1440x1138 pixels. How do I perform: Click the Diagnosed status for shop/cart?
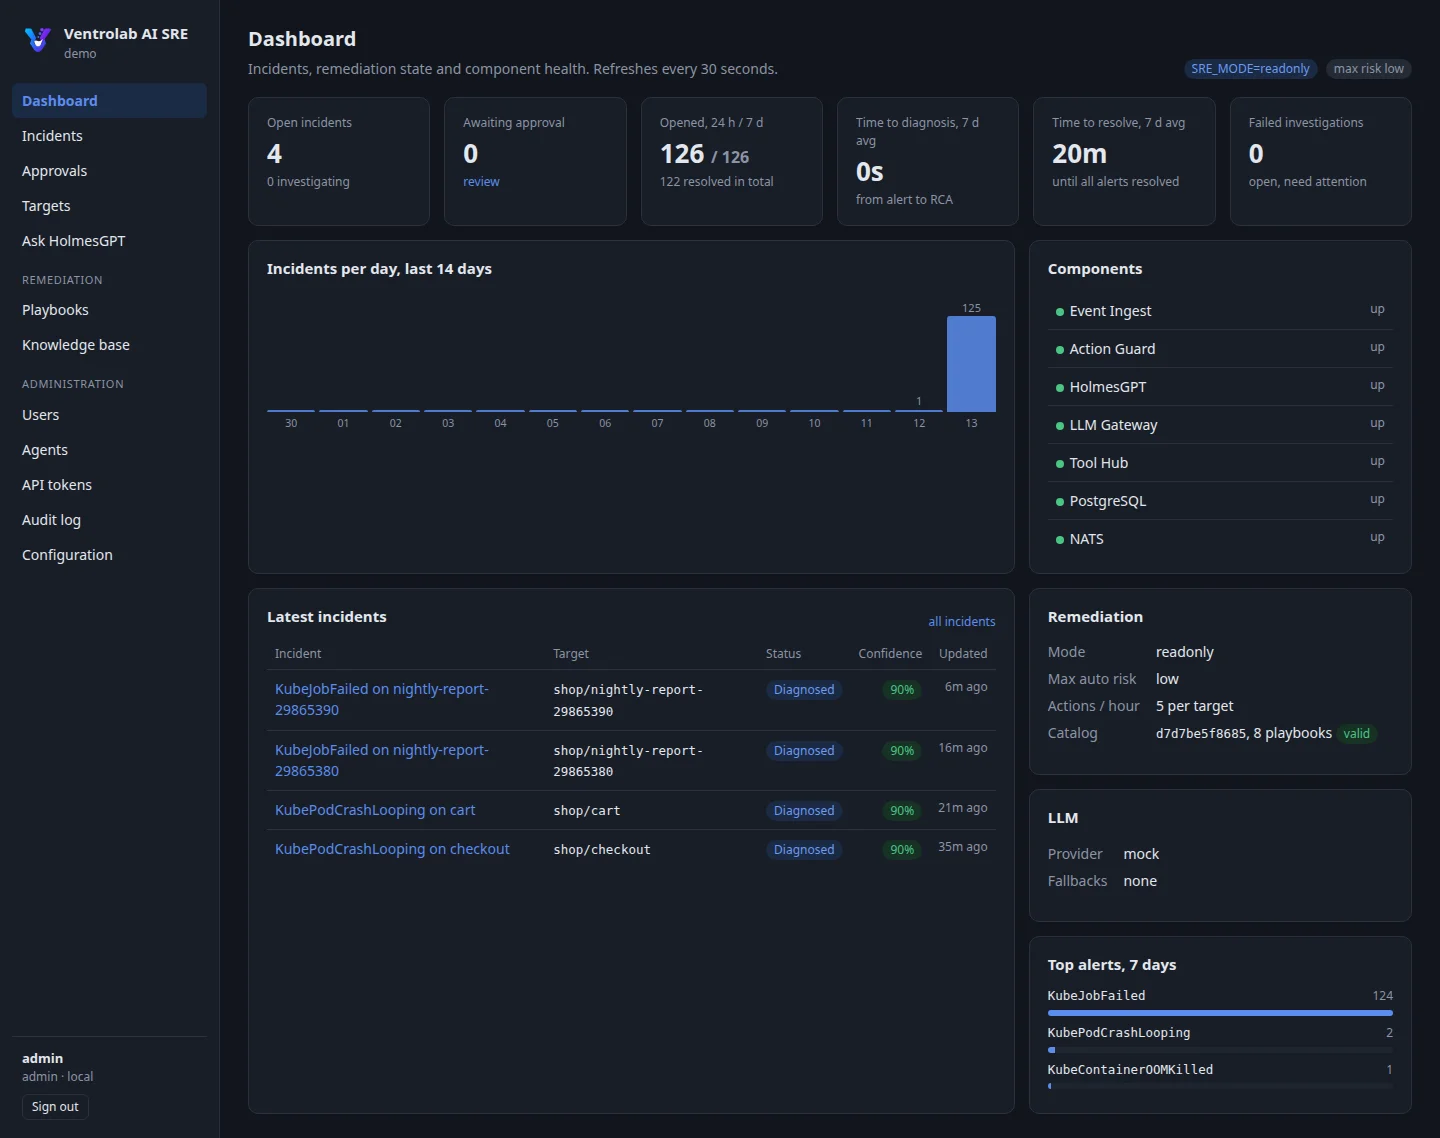[804, 811]
